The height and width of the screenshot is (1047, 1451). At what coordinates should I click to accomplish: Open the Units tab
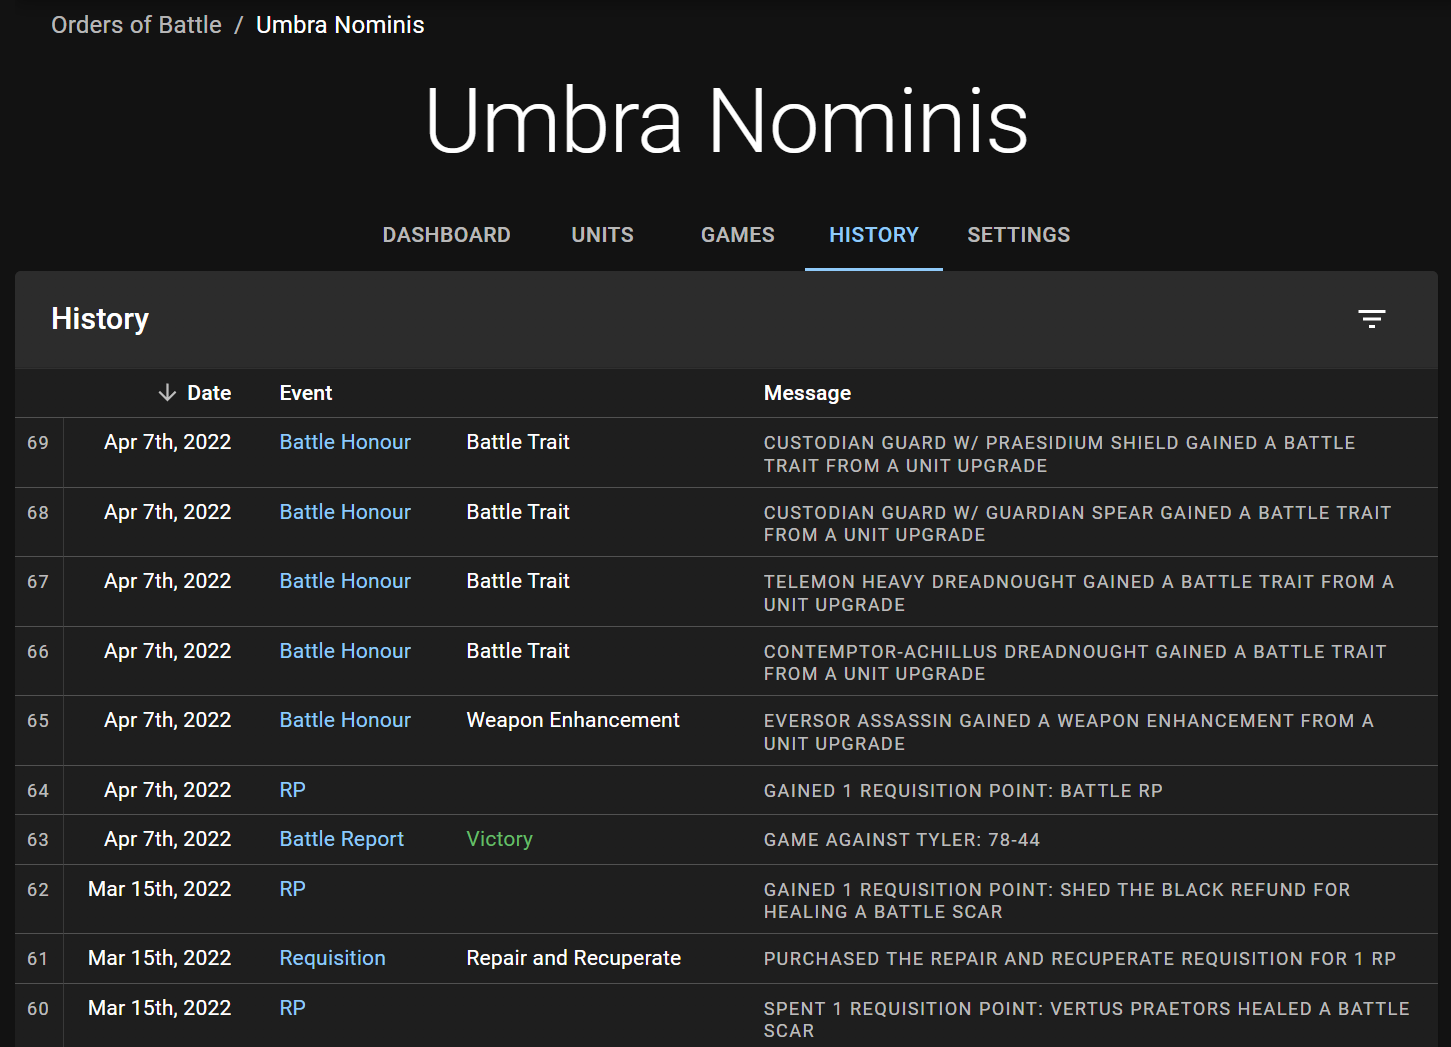pyautogui.click(x=602, y=235)
